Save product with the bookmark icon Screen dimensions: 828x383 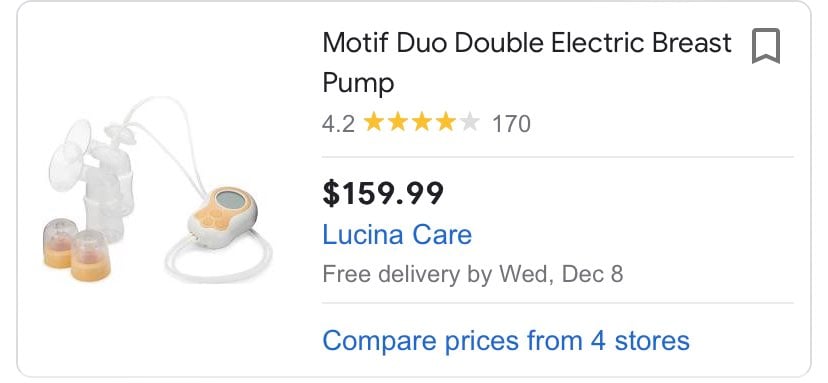coord(766,46)
